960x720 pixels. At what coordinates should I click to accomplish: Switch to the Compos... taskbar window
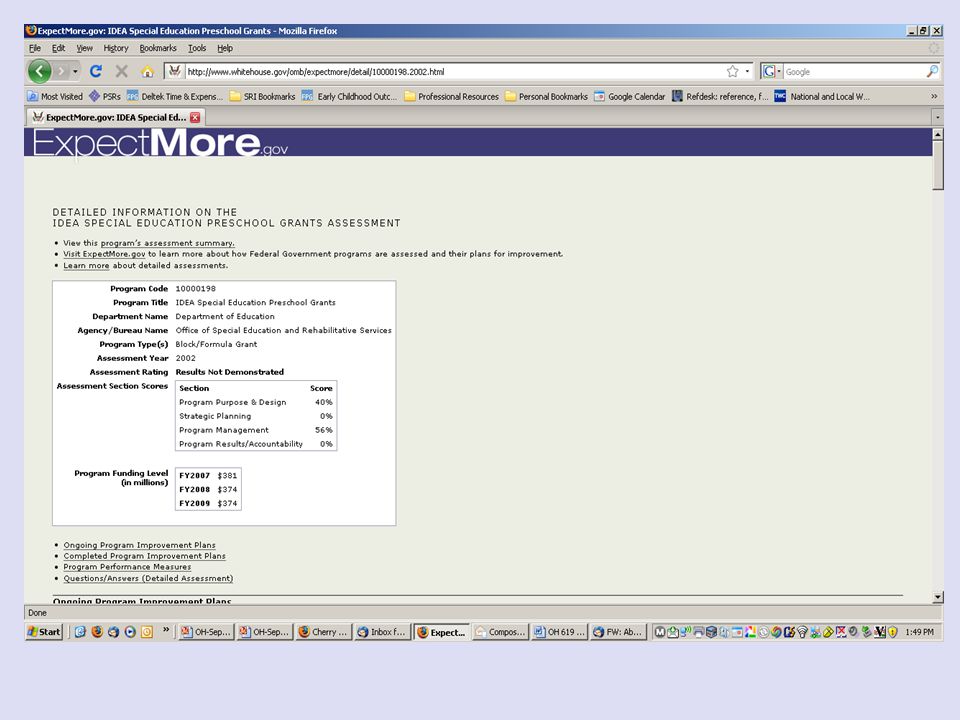500,632
